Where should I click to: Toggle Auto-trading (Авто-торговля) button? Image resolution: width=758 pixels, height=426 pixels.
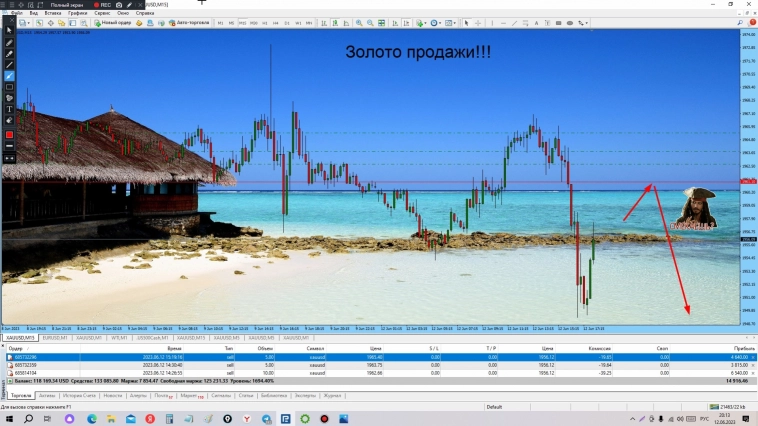[x=193, y=22]
